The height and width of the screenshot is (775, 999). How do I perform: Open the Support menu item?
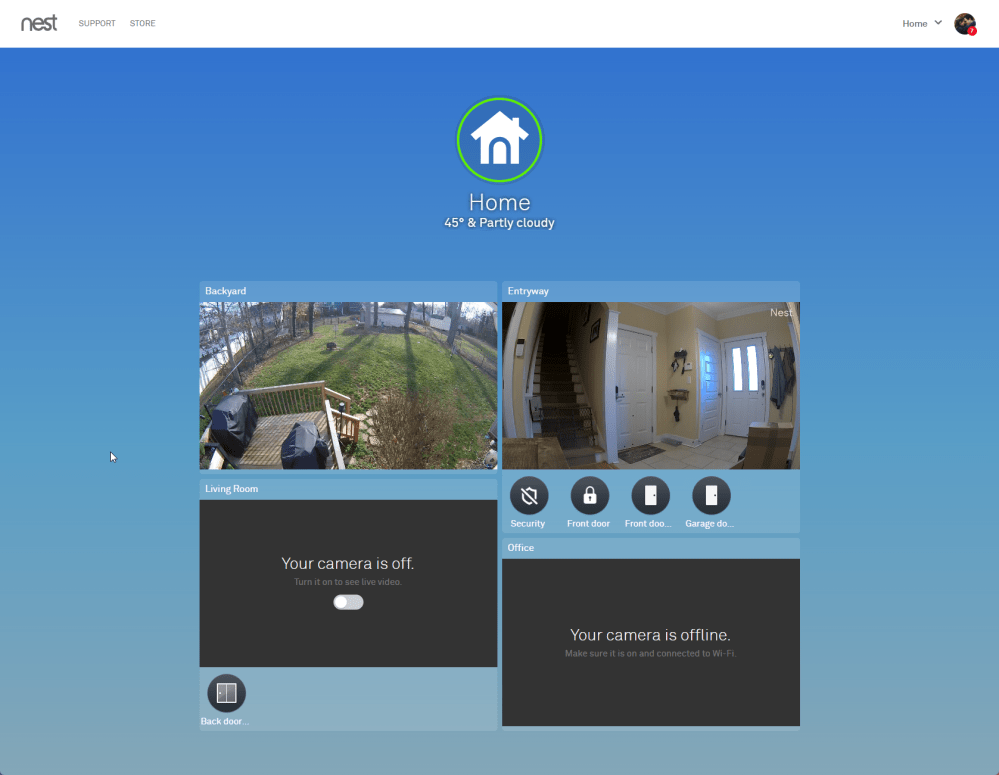click(97, 23)
